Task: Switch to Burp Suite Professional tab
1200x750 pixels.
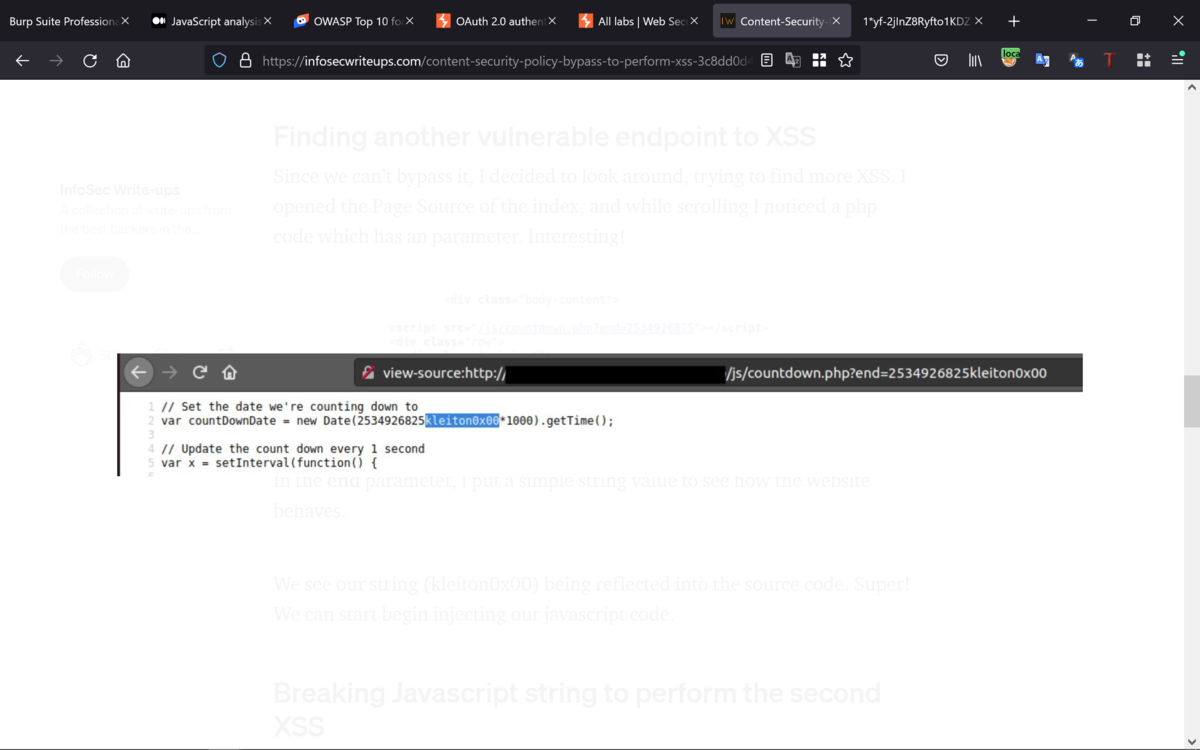Action: click(64, 21)
